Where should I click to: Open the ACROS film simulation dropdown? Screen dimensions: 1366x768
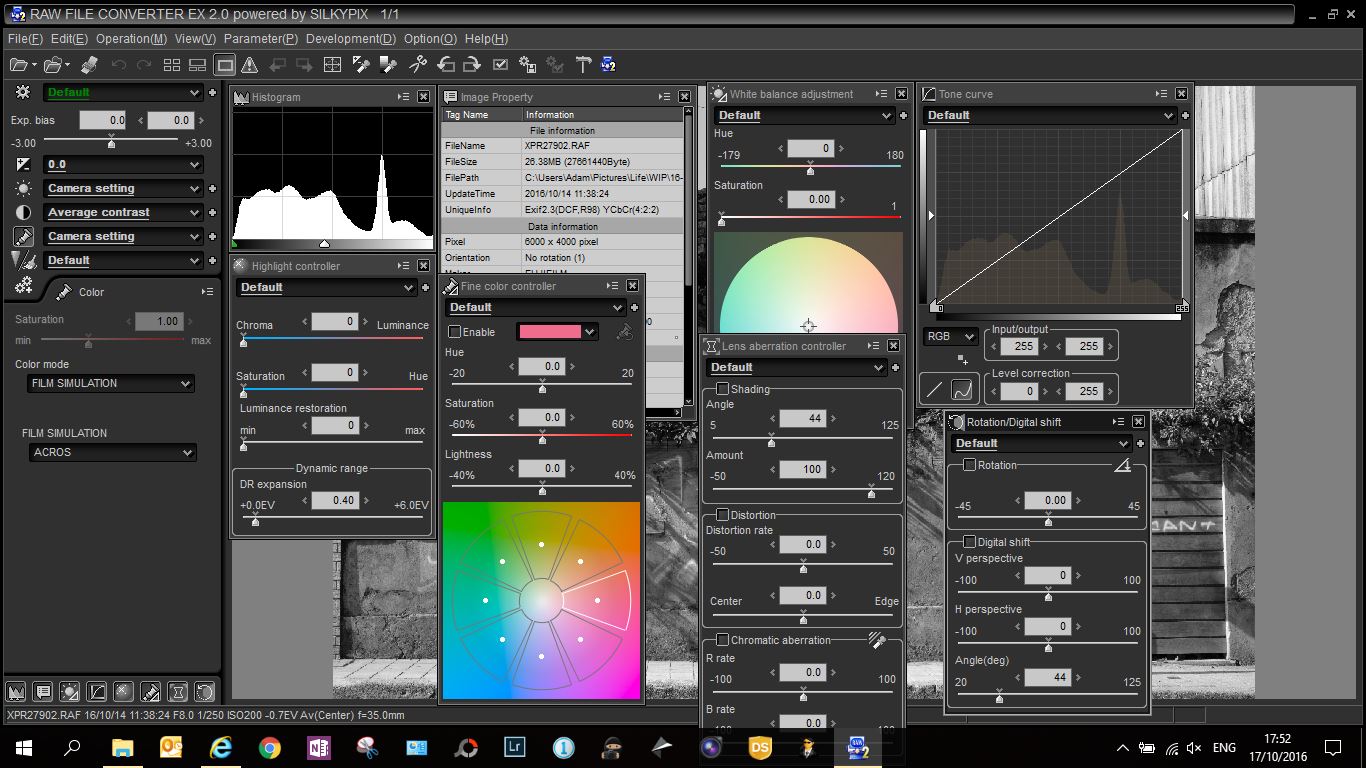coord(113,452)
